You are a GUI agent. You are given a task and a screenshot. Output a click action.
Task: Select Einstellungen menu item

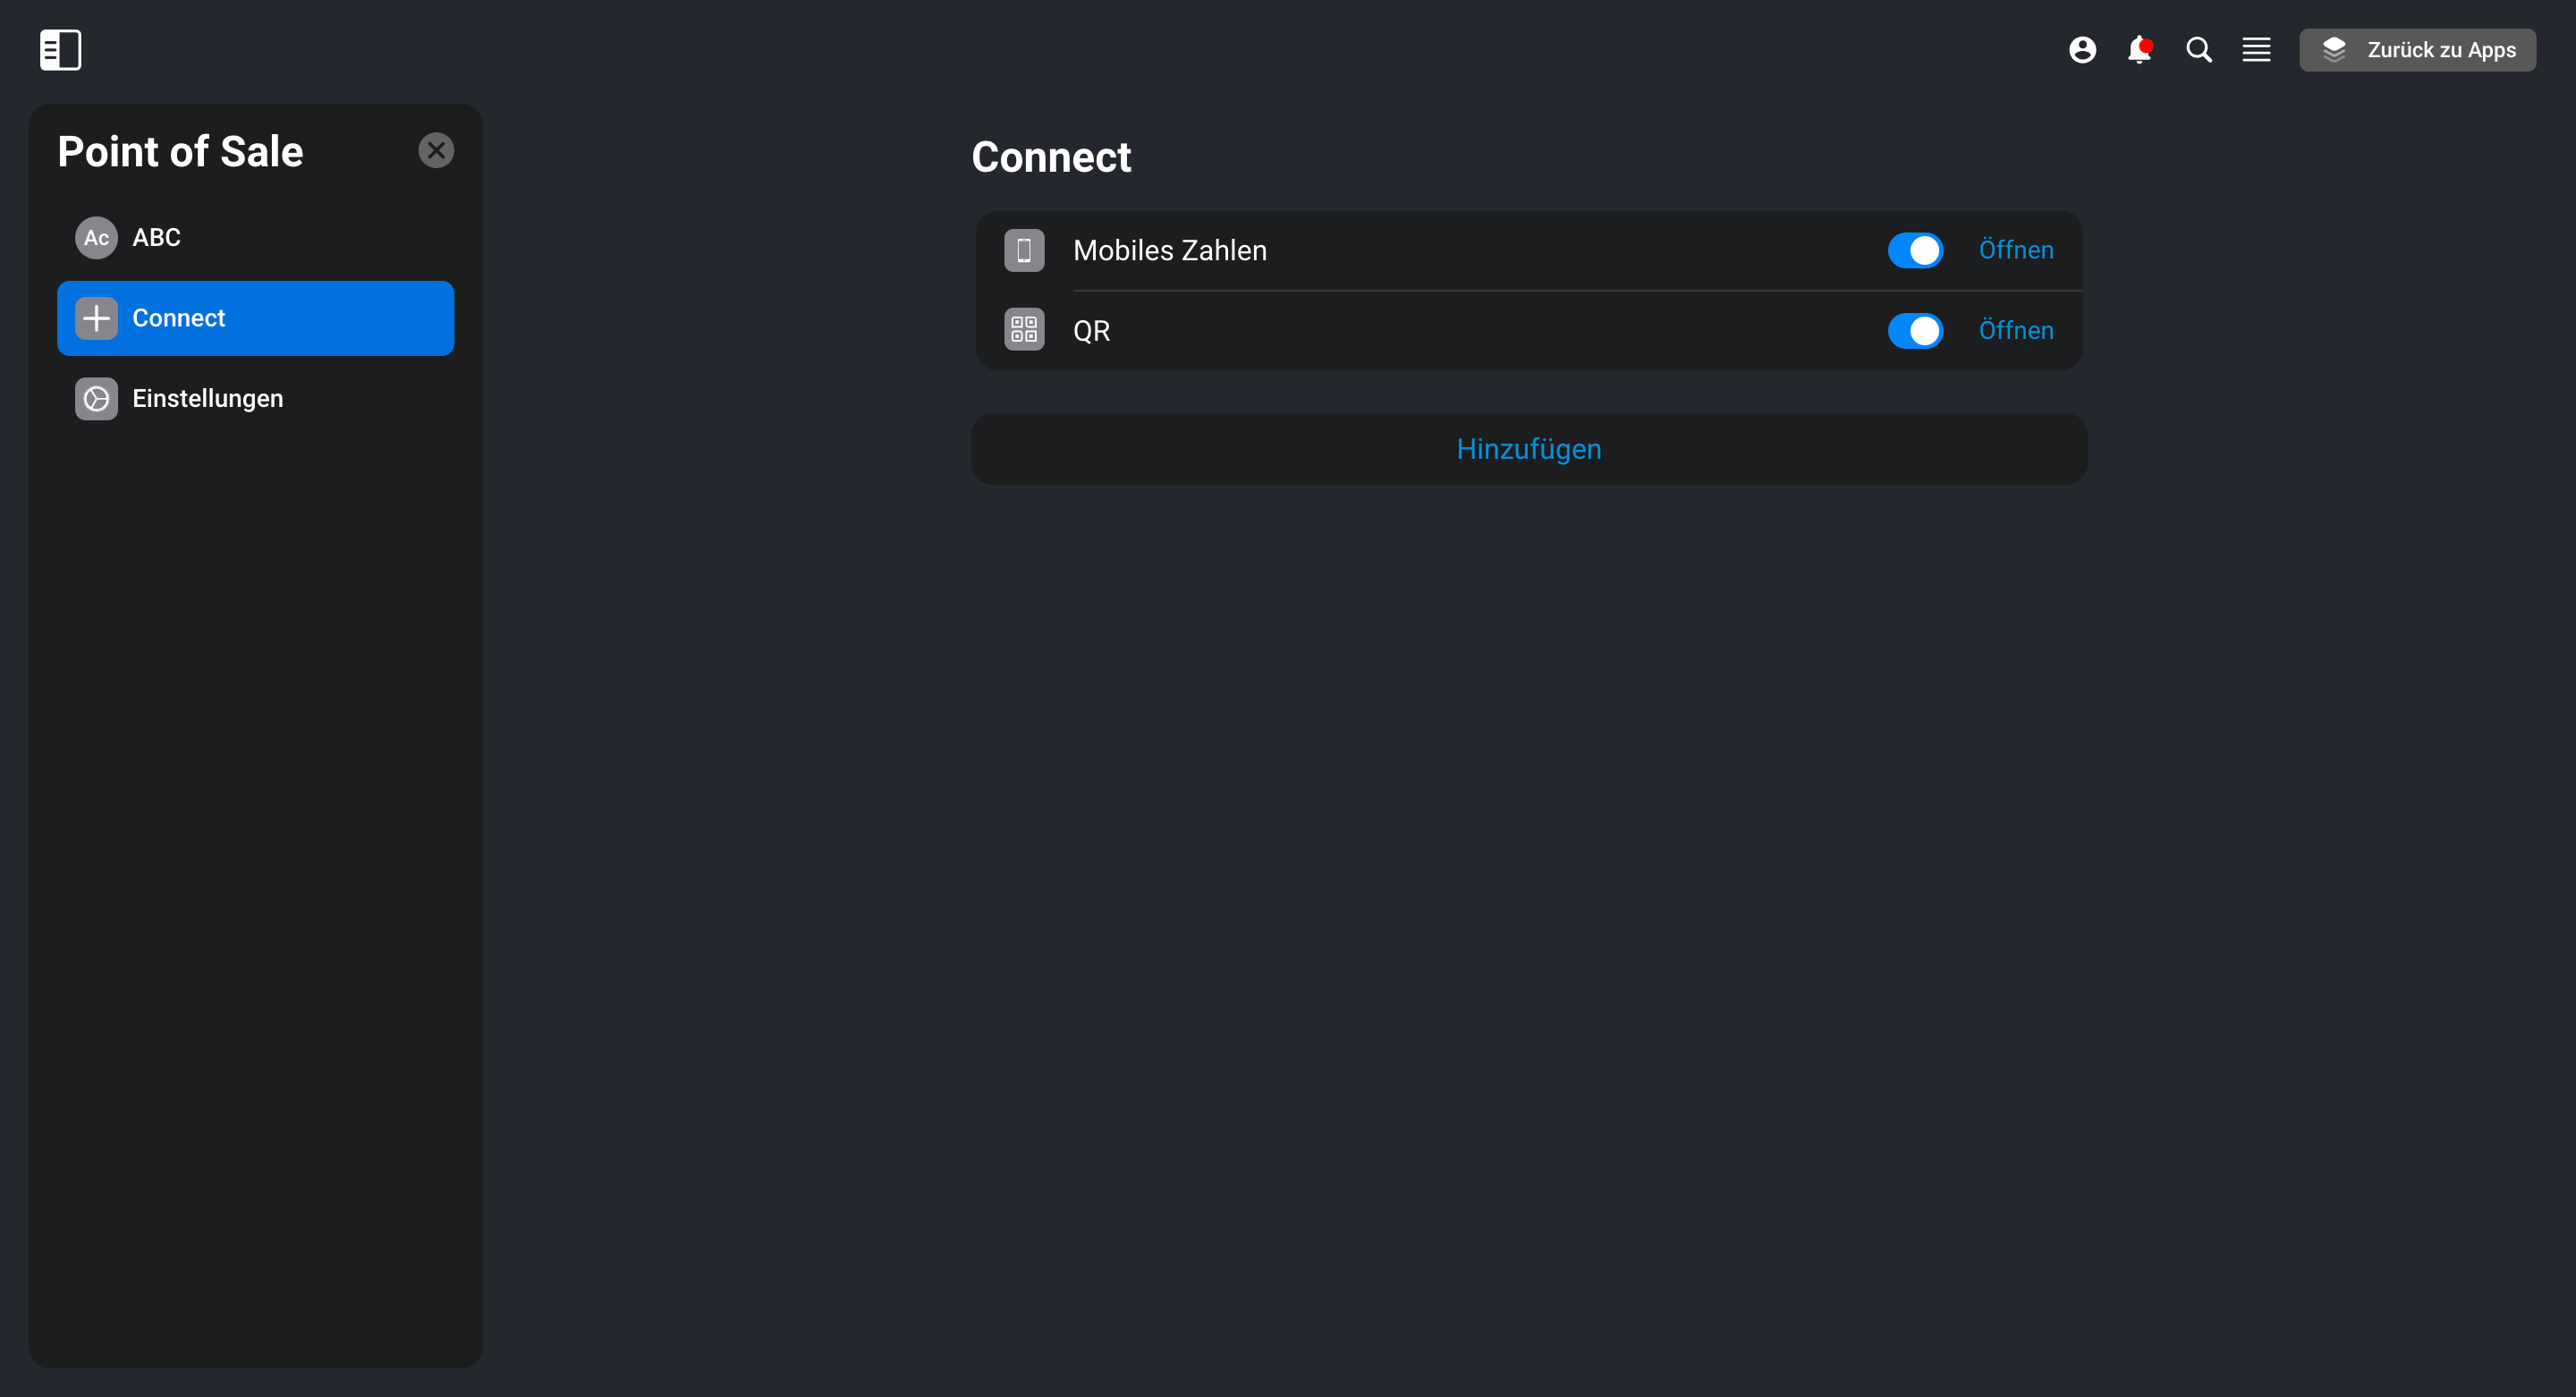pyautogui.click(x=255, y=398)
